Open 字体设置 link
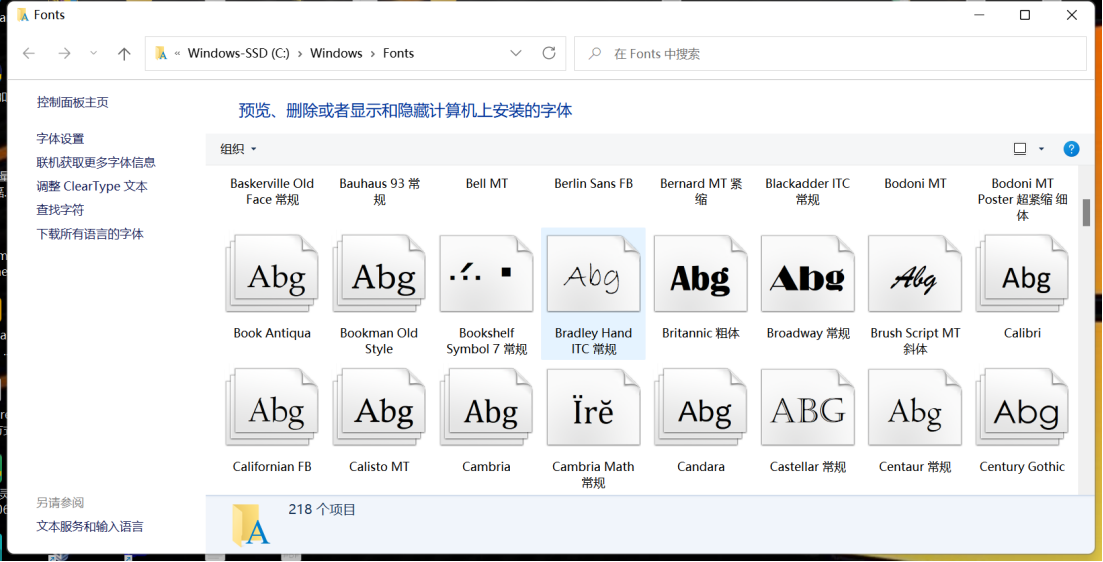This screenshot has height=562, width=1103. point(60,139)
